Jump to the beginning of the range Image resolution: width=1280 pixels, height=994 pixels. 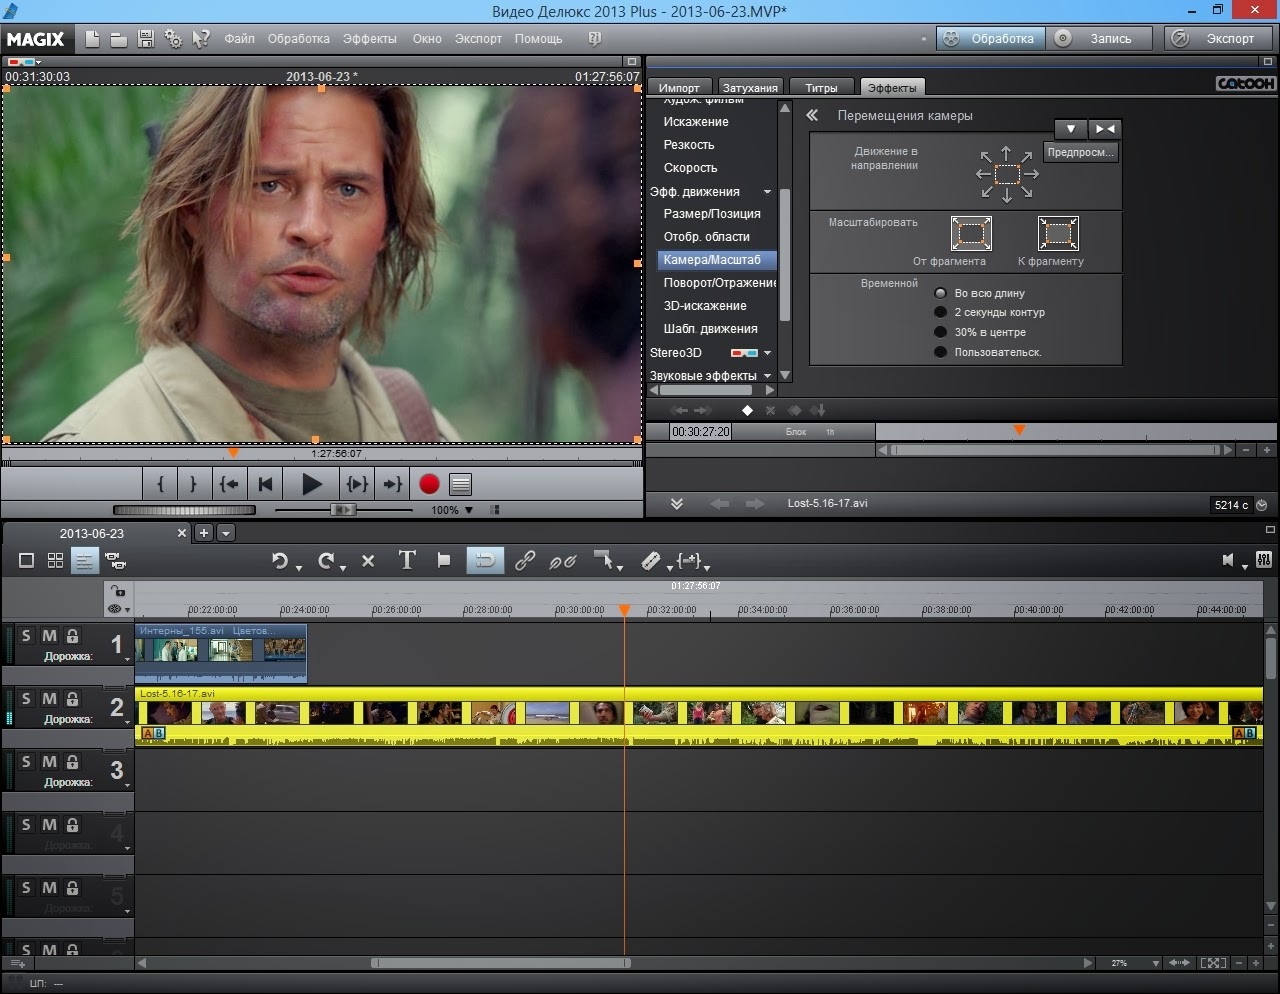(229, 484)
